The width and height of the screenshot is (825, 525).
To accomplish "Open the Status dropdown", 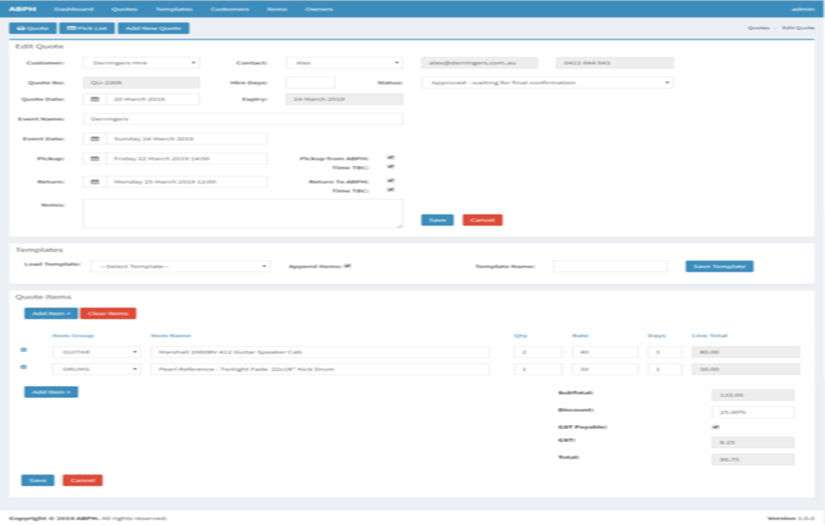I will (x=547, y=83).
